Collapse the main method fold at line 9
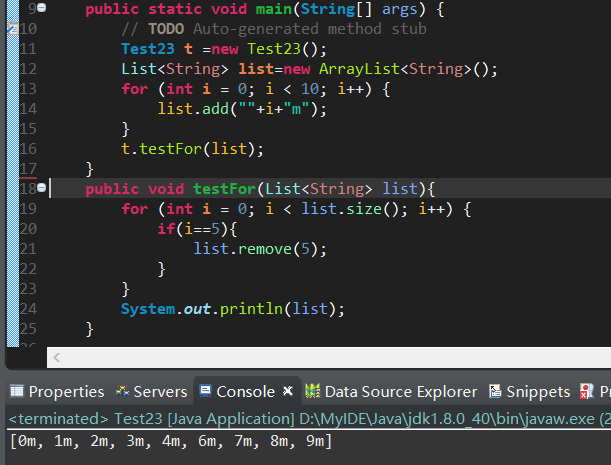 pos(41,7)
